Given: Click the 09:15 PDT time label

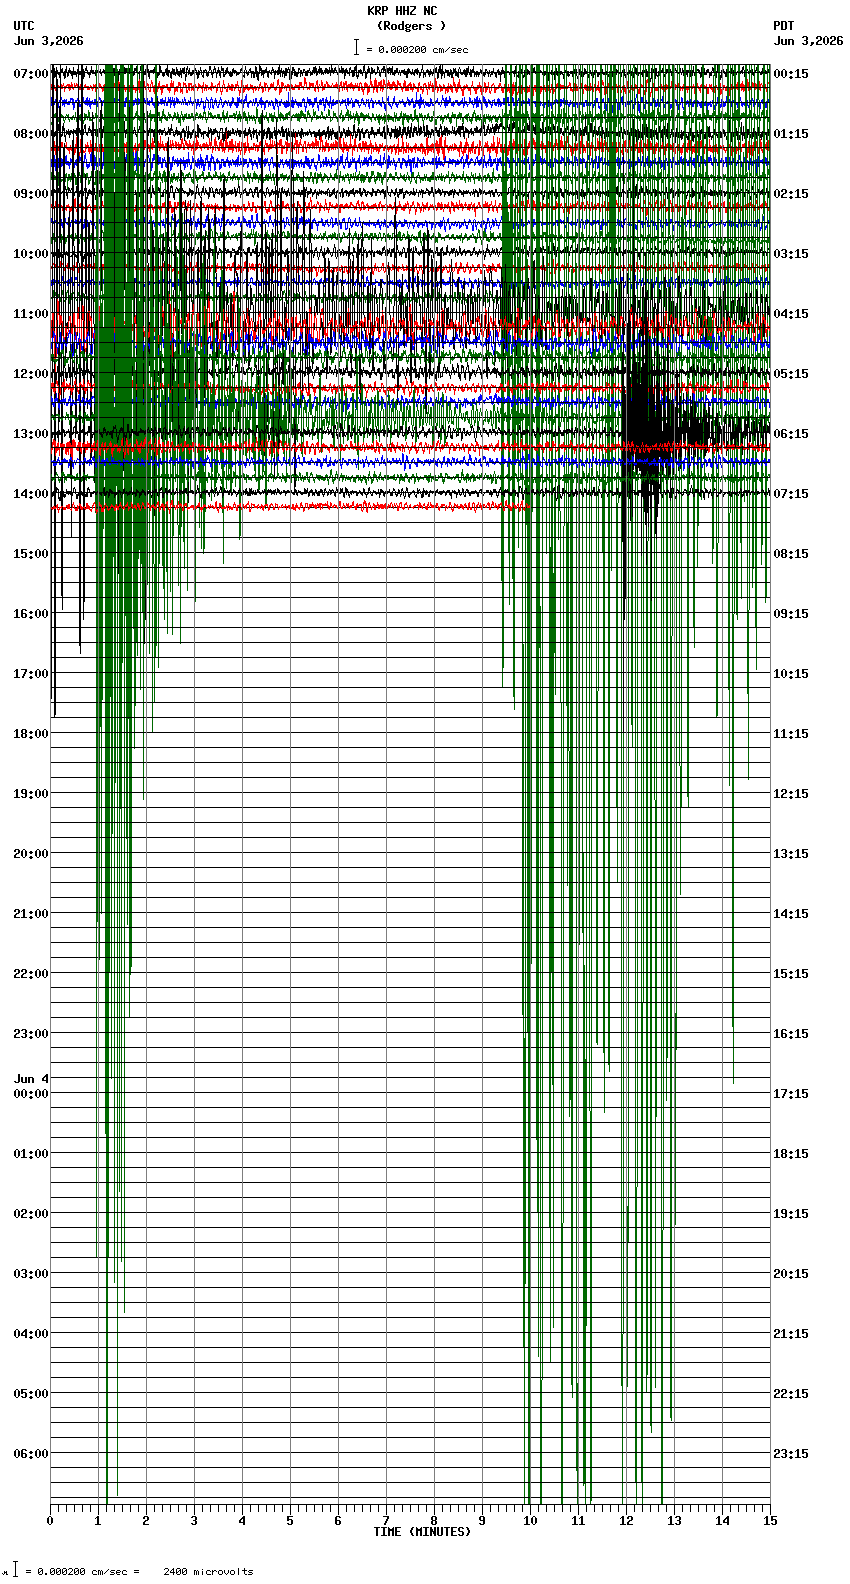Looking at the screenshot, I should coord(791,614).
